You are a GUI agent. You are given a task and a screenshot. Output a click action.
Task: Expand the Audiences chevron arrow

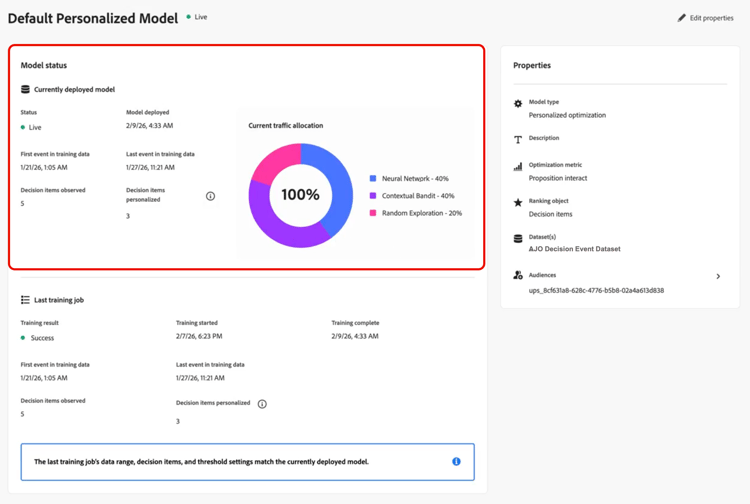click(718, 276)
